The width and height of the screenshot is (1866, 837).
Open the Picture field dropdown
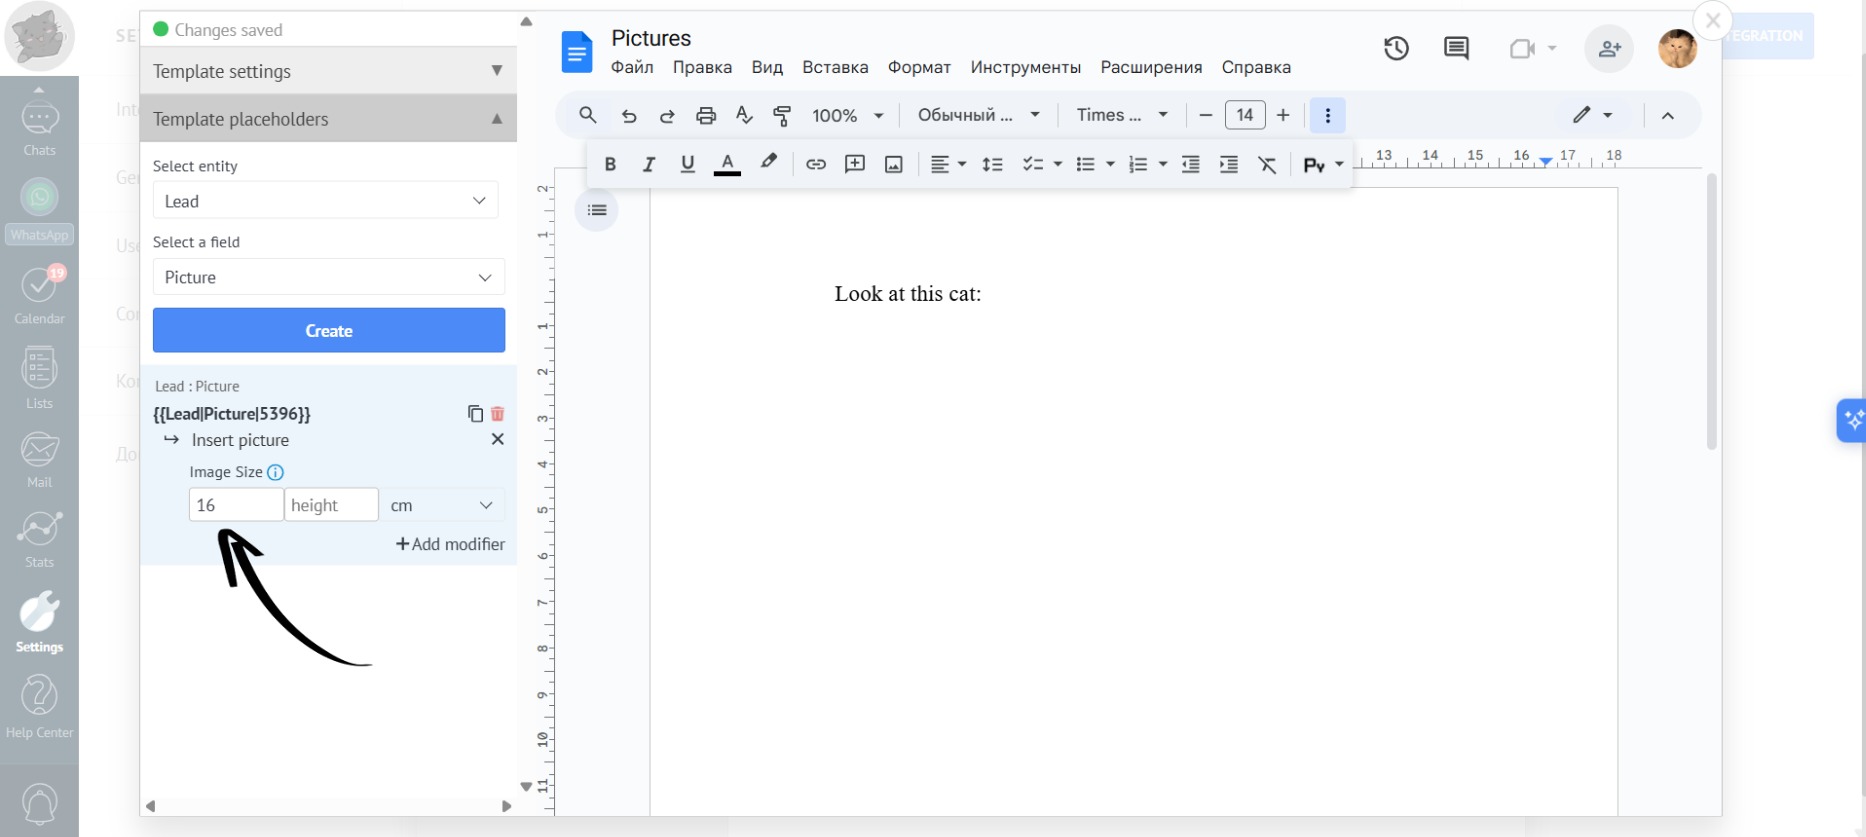328,277
